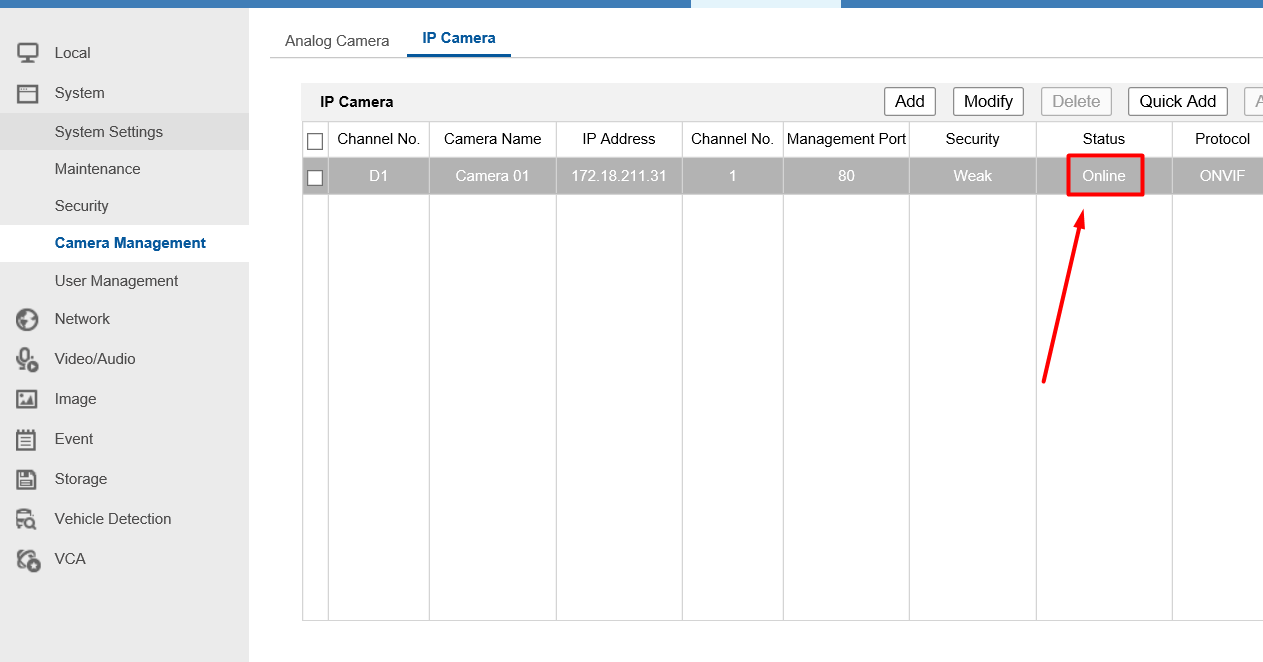
Task: Open User Management in sidebar
Action: [x=116, y=281]
